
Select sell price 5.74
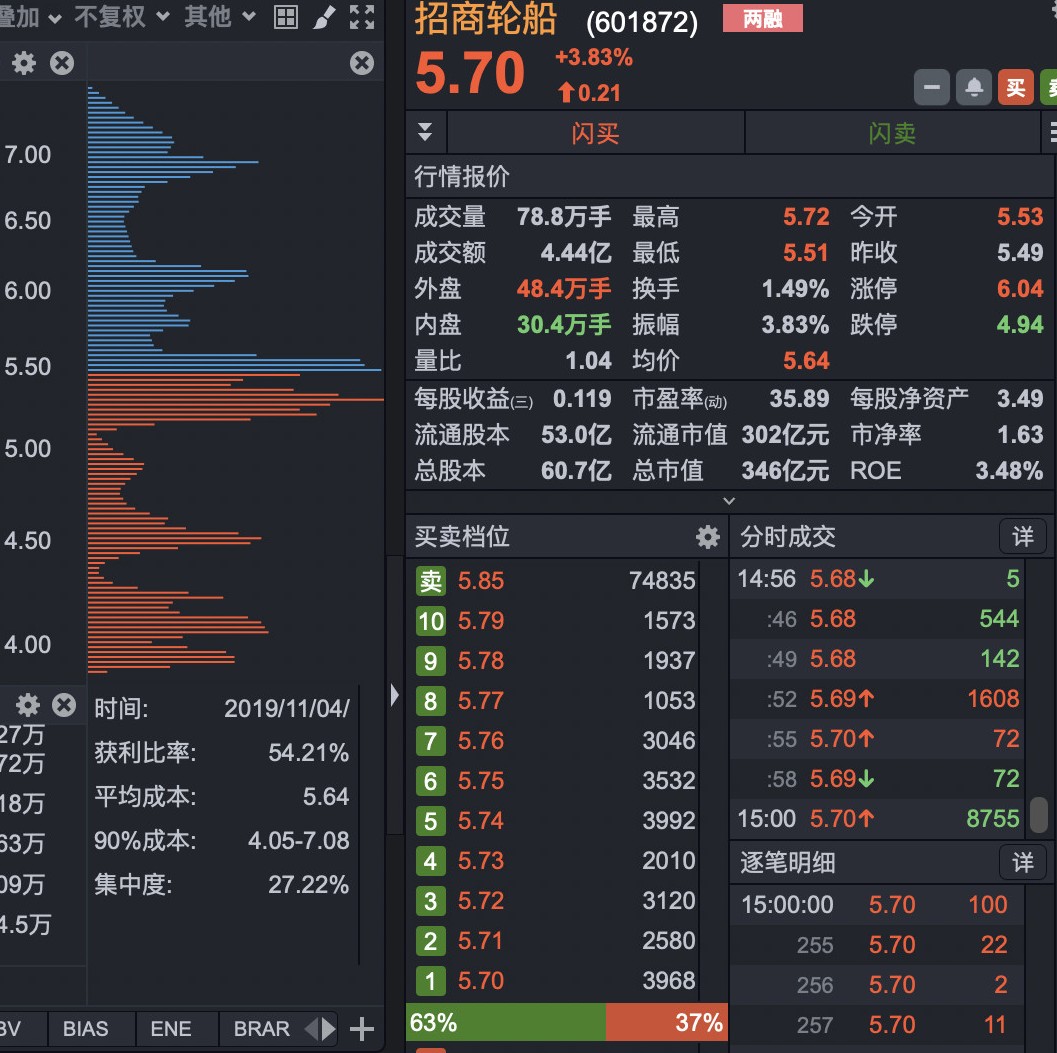coord(481,820)
